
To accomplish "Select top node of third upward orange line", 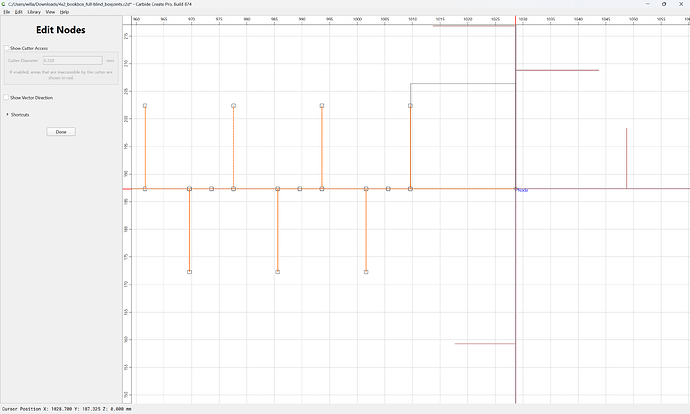I will pos(322,106).
